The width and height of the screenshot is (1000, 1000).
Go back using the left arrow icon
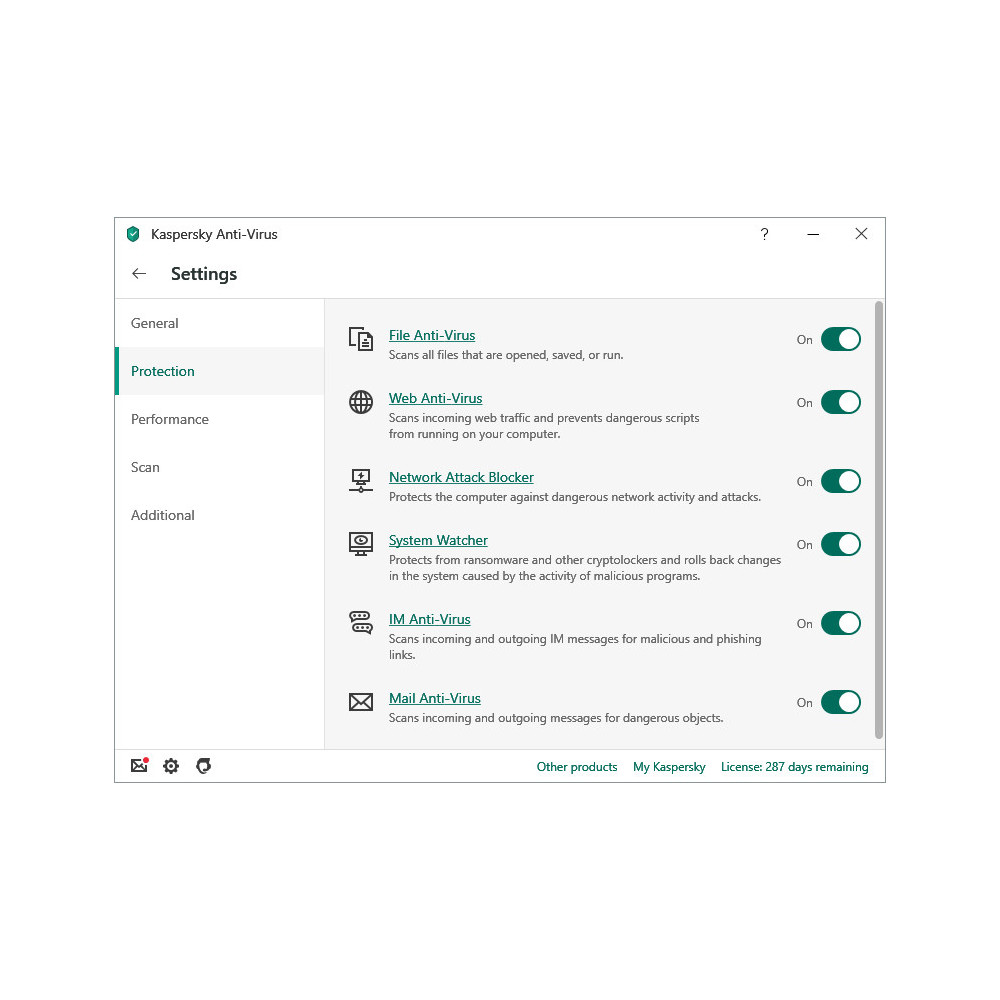tap(139, 274)
